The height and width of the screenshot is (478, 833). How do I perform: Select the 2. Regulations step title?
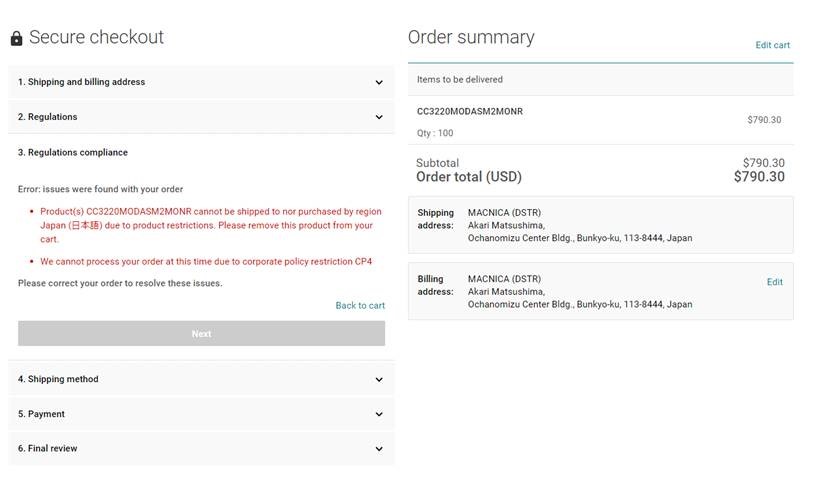pos(47,117)
